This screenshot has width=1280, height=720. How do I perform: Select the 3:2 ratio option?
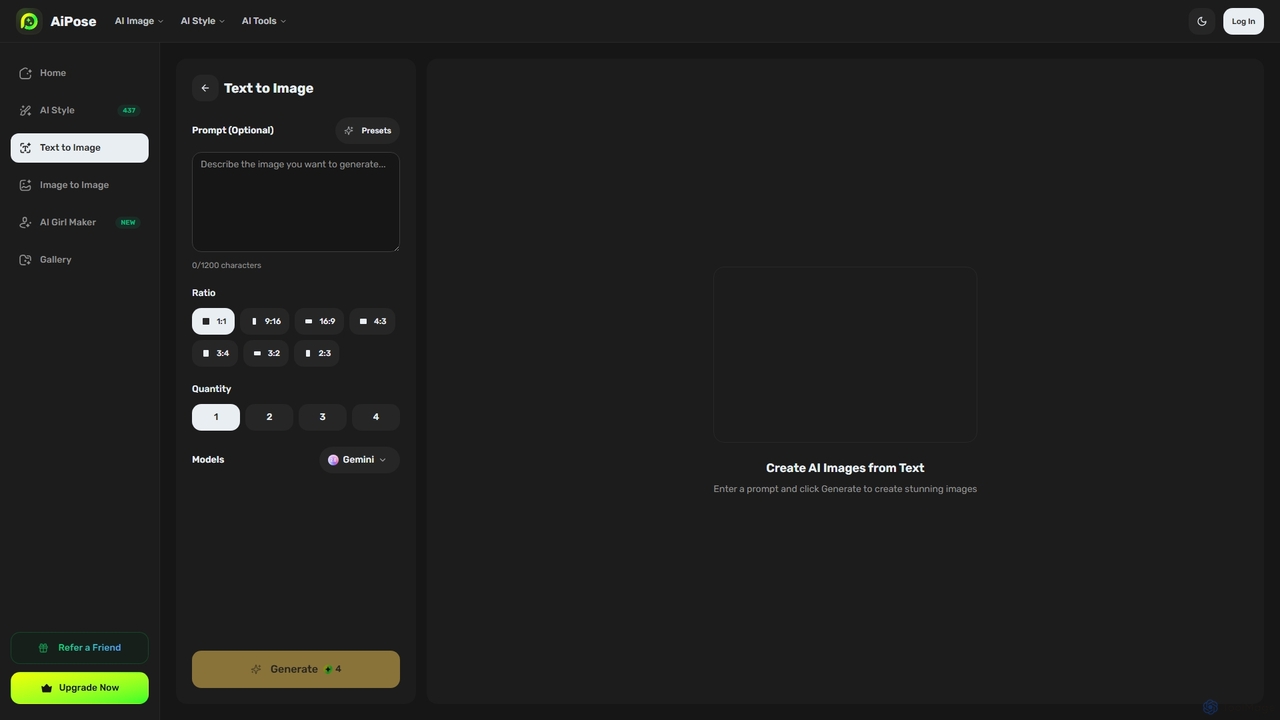coord(266,353)
